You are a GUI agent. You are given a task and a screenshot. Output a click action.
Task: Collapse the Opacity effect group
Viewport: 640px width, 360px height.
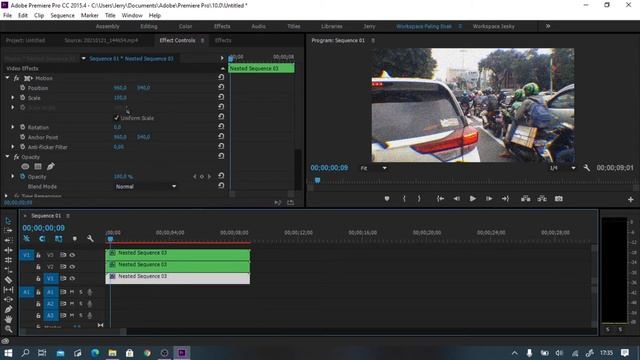pyautogui.click(x=7, y=156)
